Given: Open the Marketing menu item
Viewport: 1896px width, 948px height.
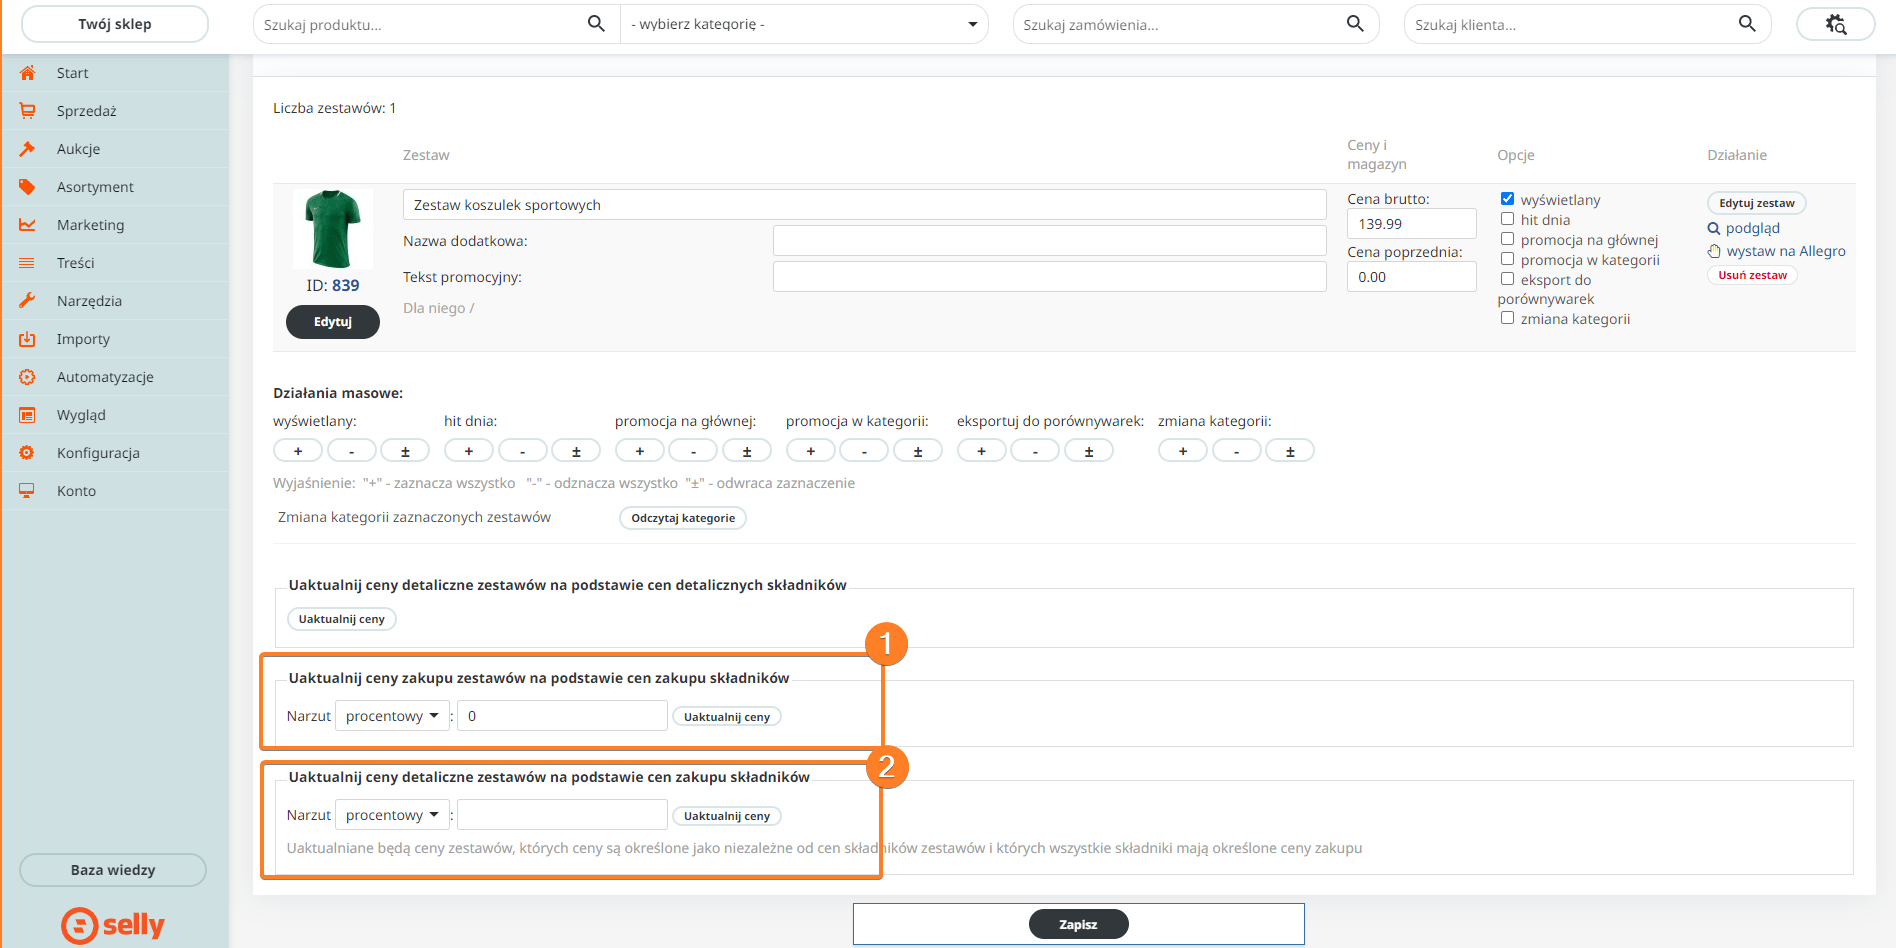Looking at the screenshot, I should [90, 225].
